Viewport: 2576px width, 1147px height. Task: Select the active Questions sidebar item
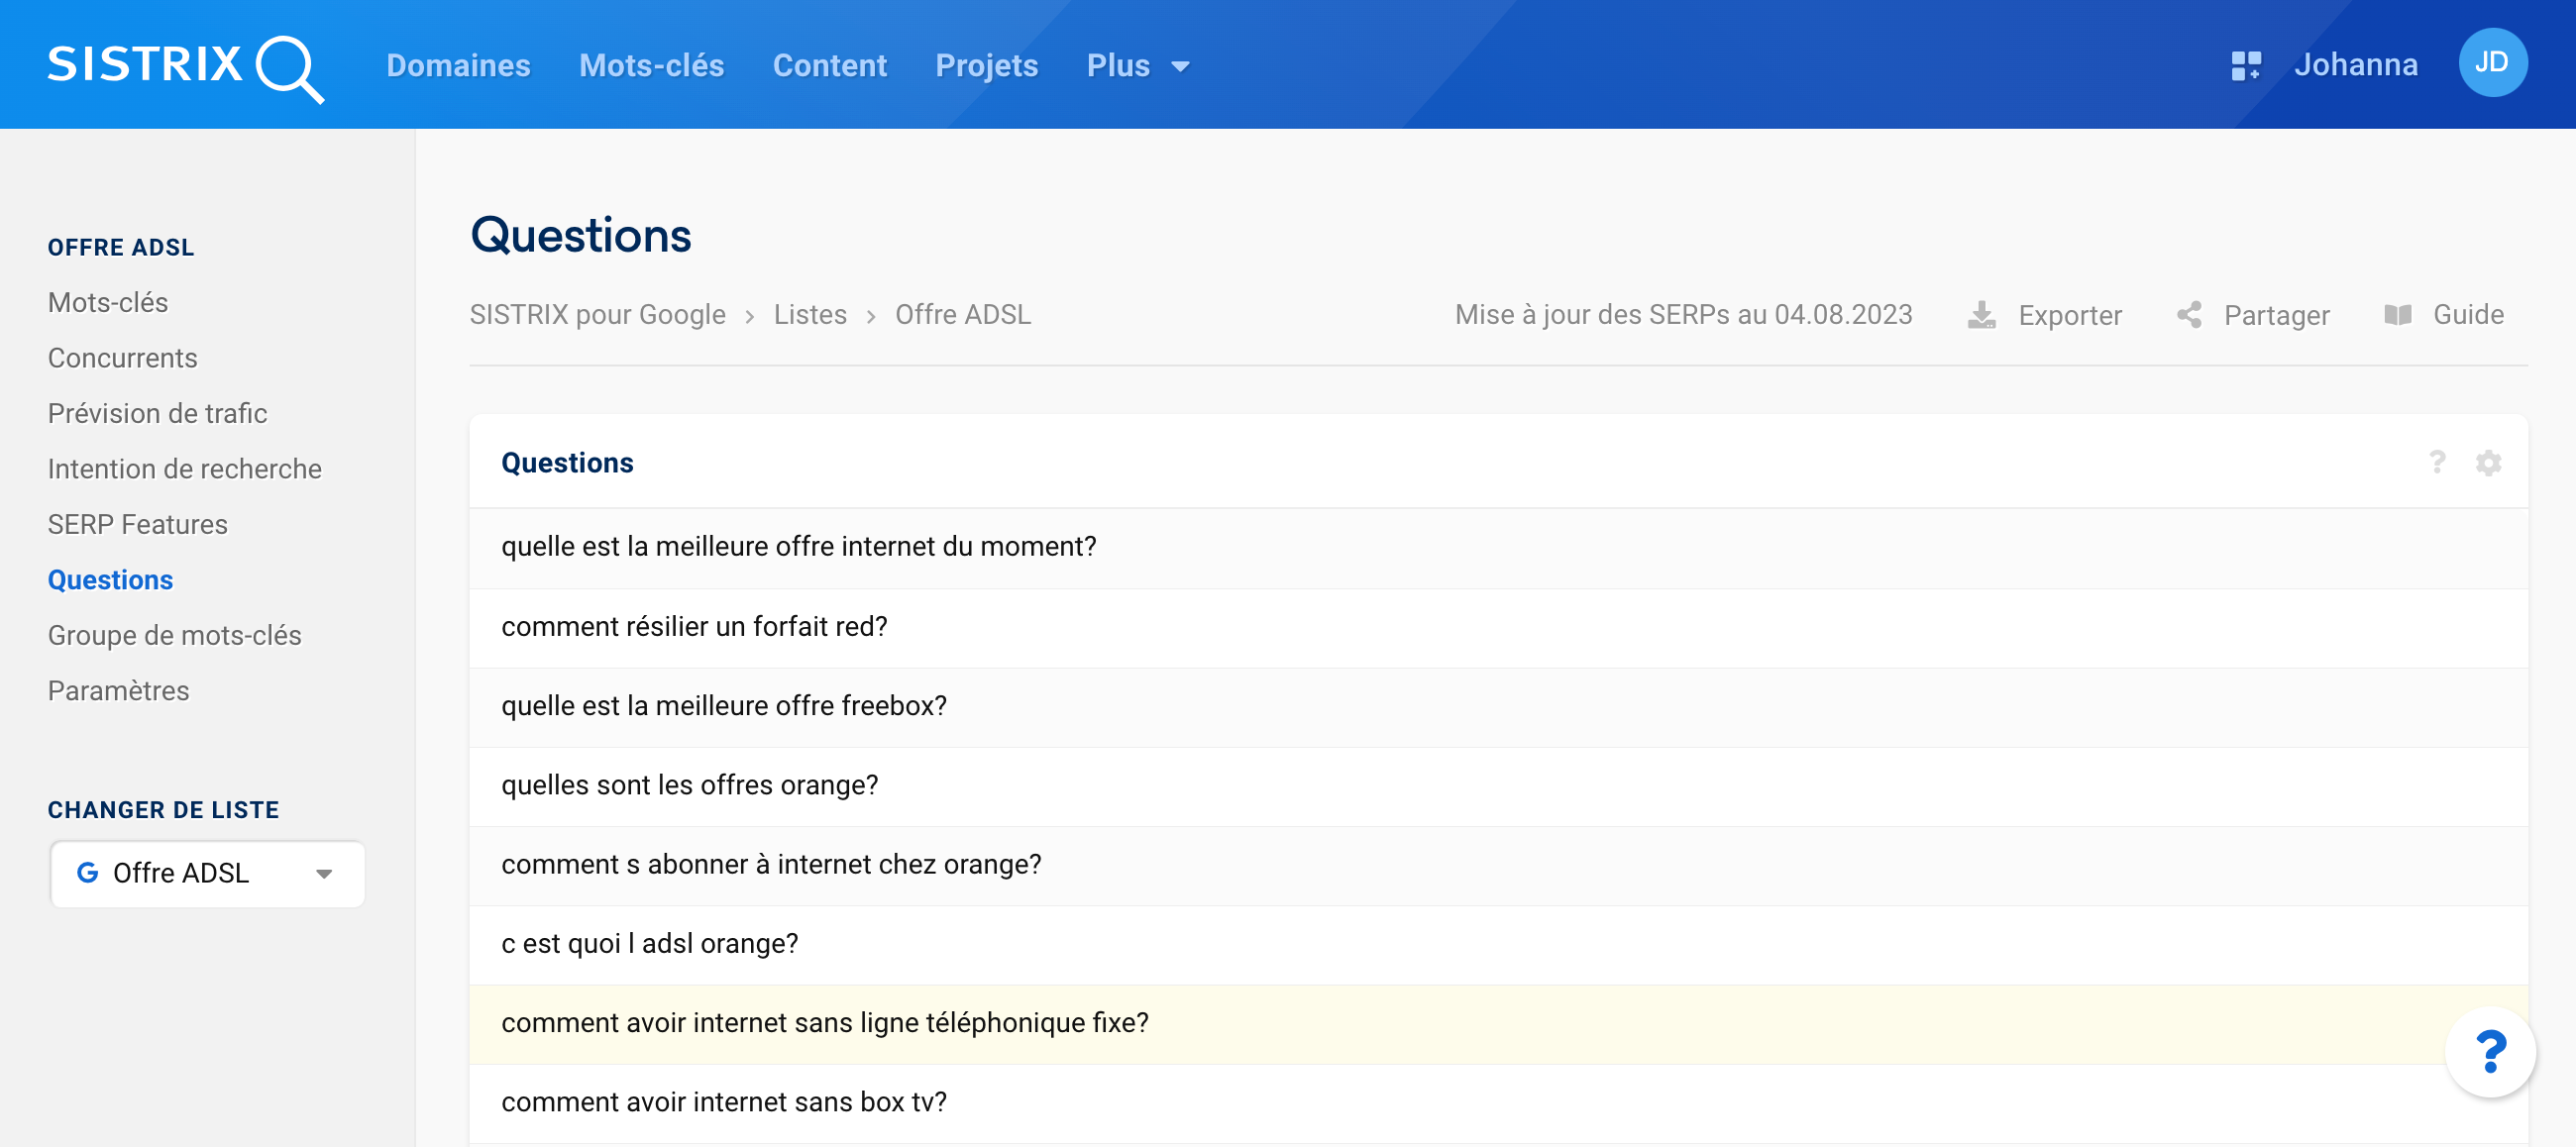pos(110,580)
